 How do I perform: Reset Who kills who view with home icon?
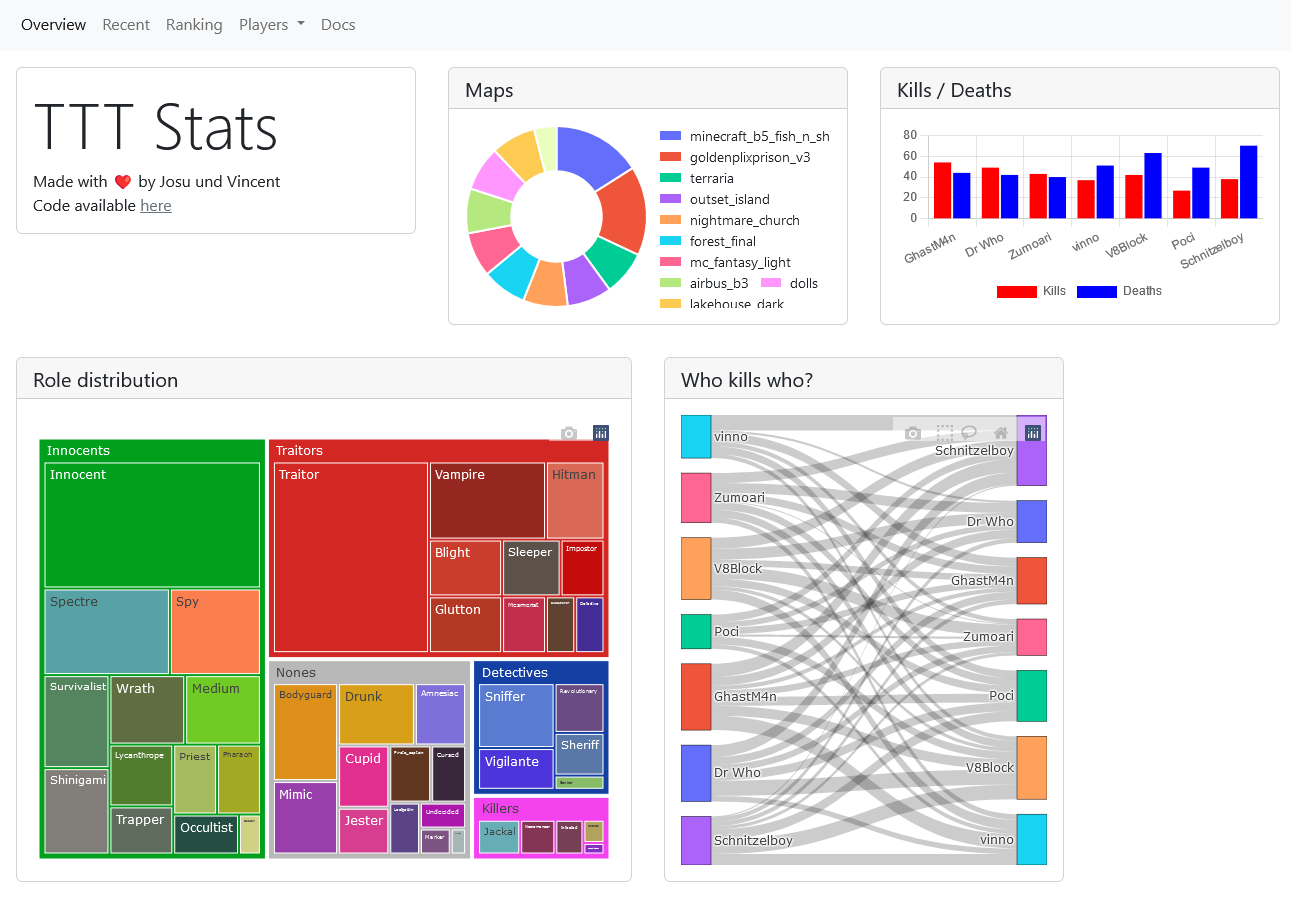coord(1000,433)
